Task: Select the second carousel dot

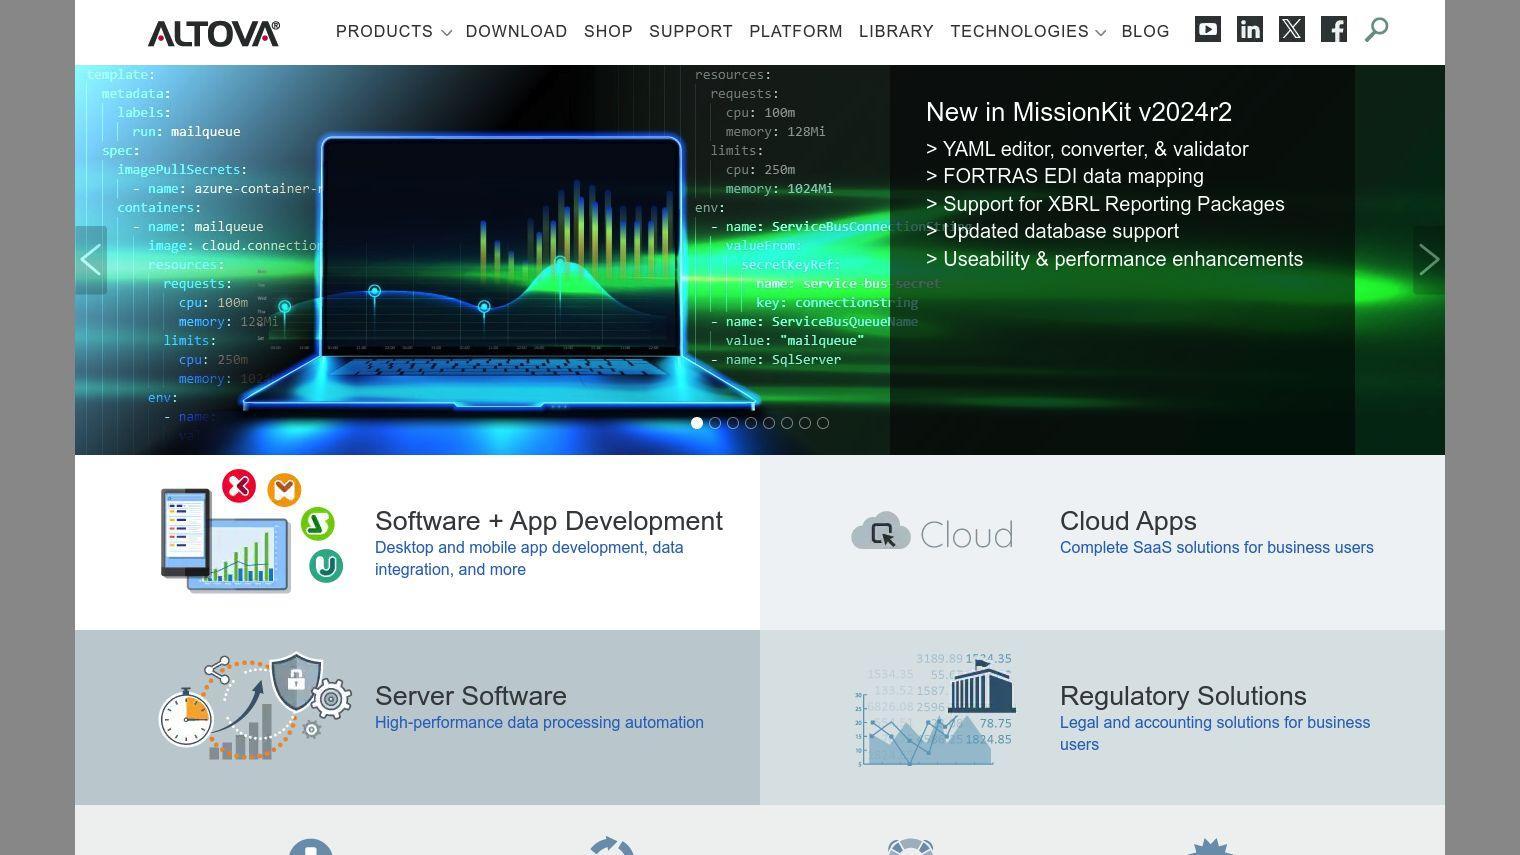Action: point(715,423)
